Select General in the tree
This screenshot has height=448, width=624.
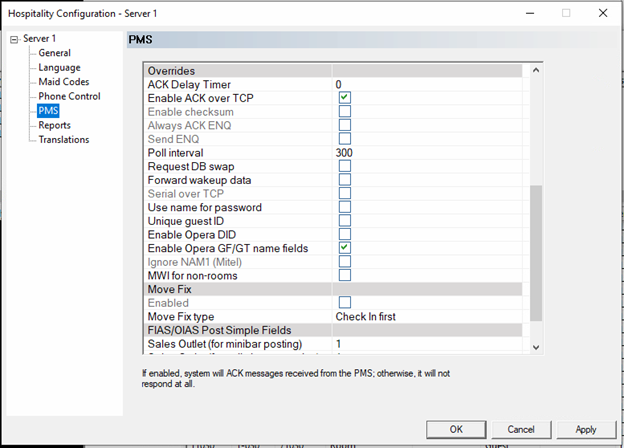tap(54, 53)
